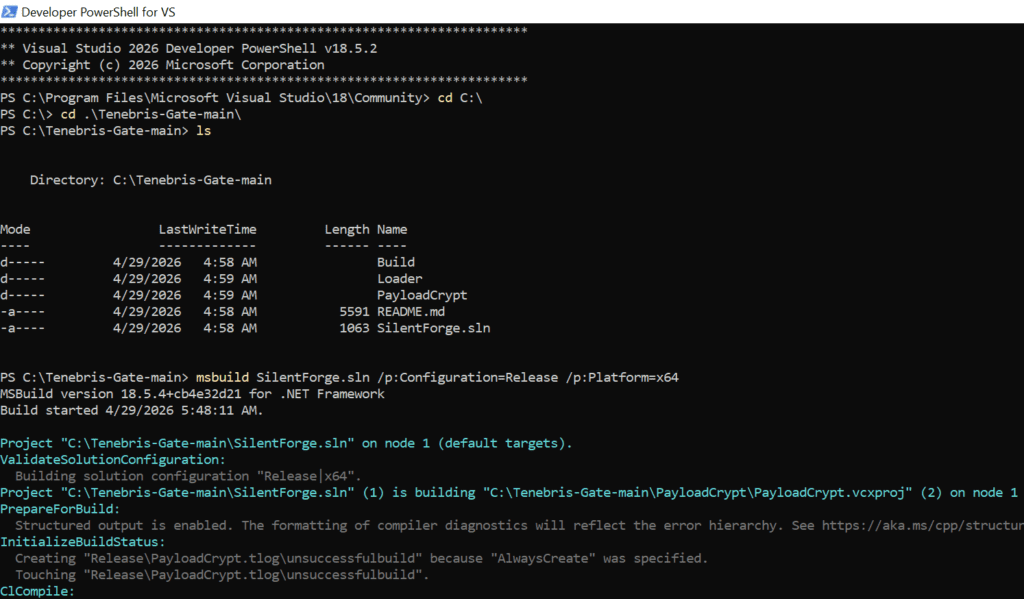This screenshot has height=599, width=1024.
Task: Click the 'PayloadCrypt' directory name in listing
Action: (422, 295)
